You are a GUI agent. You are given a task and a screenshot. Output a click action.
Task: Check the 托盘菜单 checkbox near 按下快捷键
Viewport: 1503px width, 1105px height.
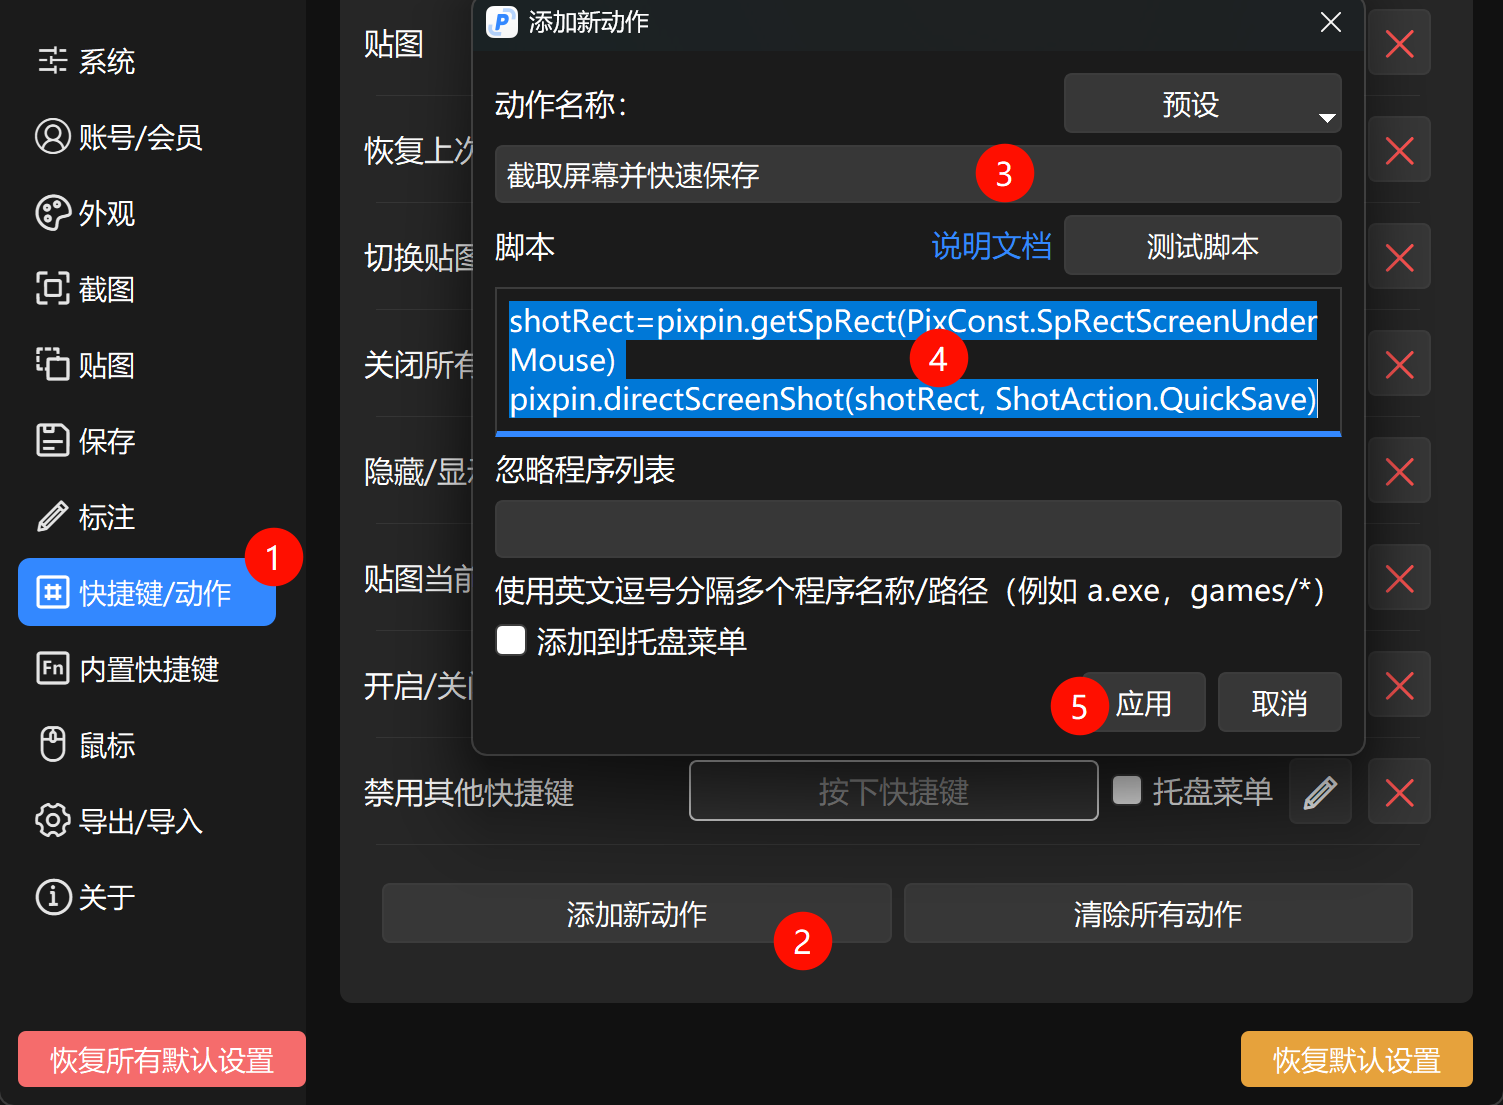tap(1127, 790)
